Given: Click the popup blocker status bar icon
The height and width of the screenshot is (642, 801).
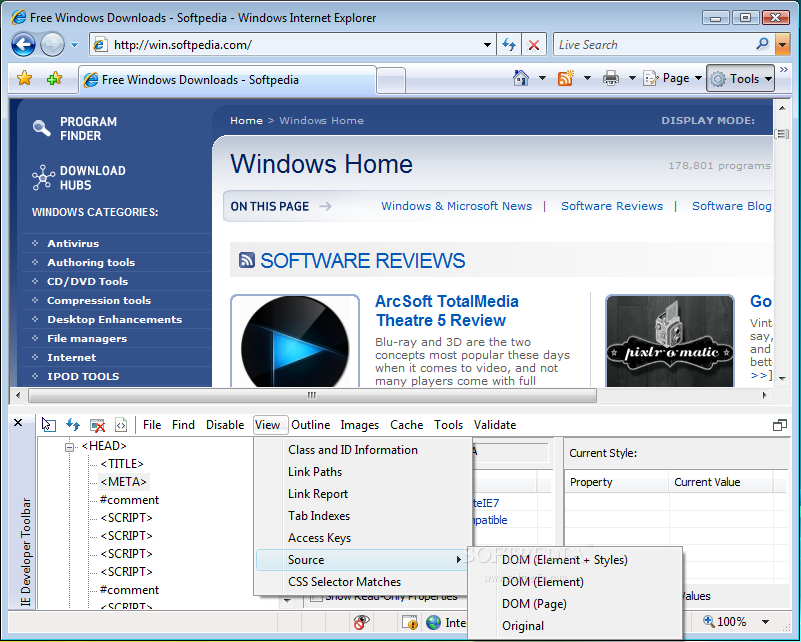Looking at the screenshot, I should (361, 622).
